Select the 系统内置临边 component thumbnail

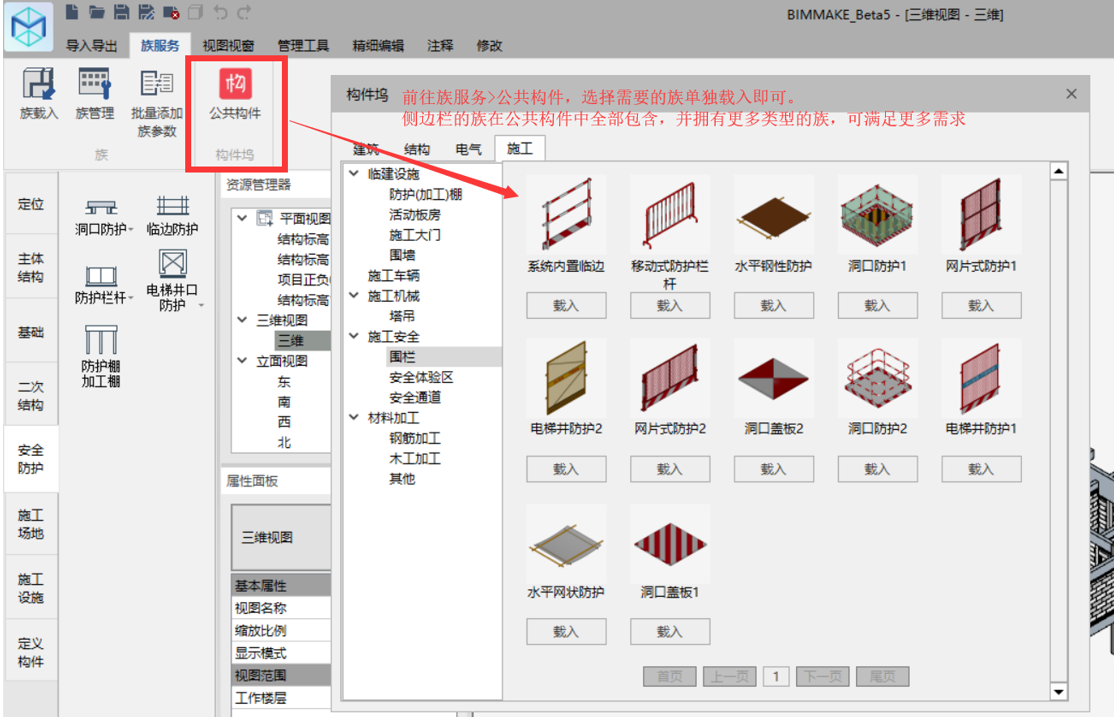point(566,215)
